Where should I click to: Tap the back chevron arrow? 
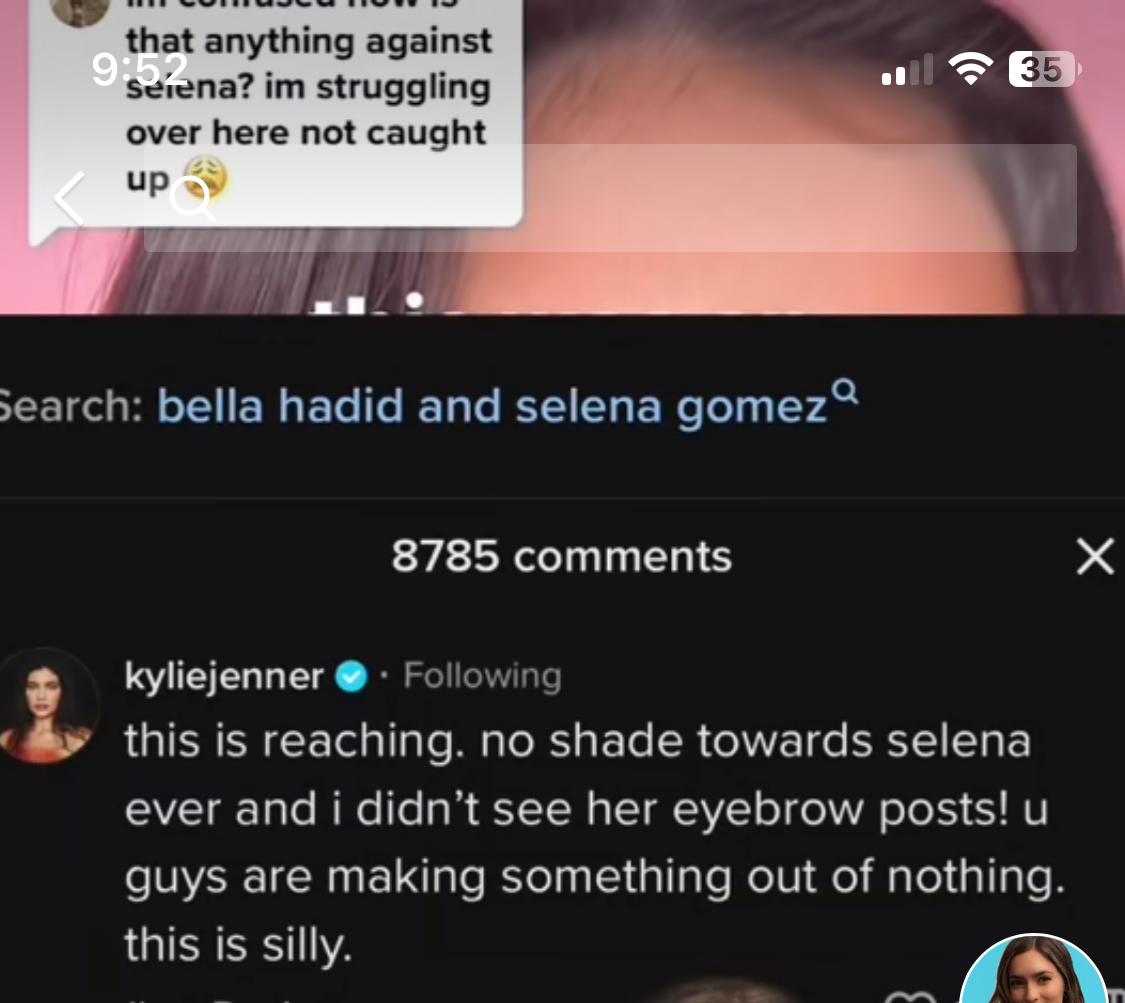pos(70,199)
